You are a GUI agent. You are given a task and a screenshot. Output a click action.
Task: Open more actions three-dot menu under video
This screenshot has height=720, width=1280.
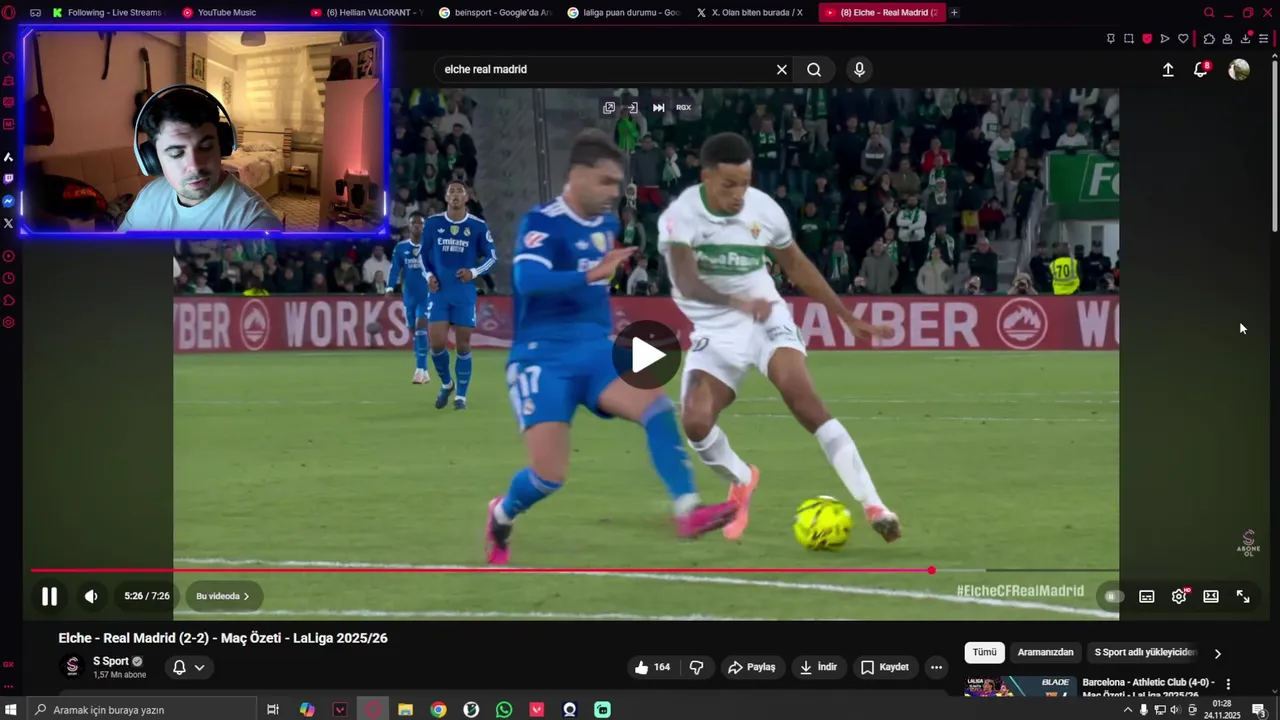coord(936,667)
